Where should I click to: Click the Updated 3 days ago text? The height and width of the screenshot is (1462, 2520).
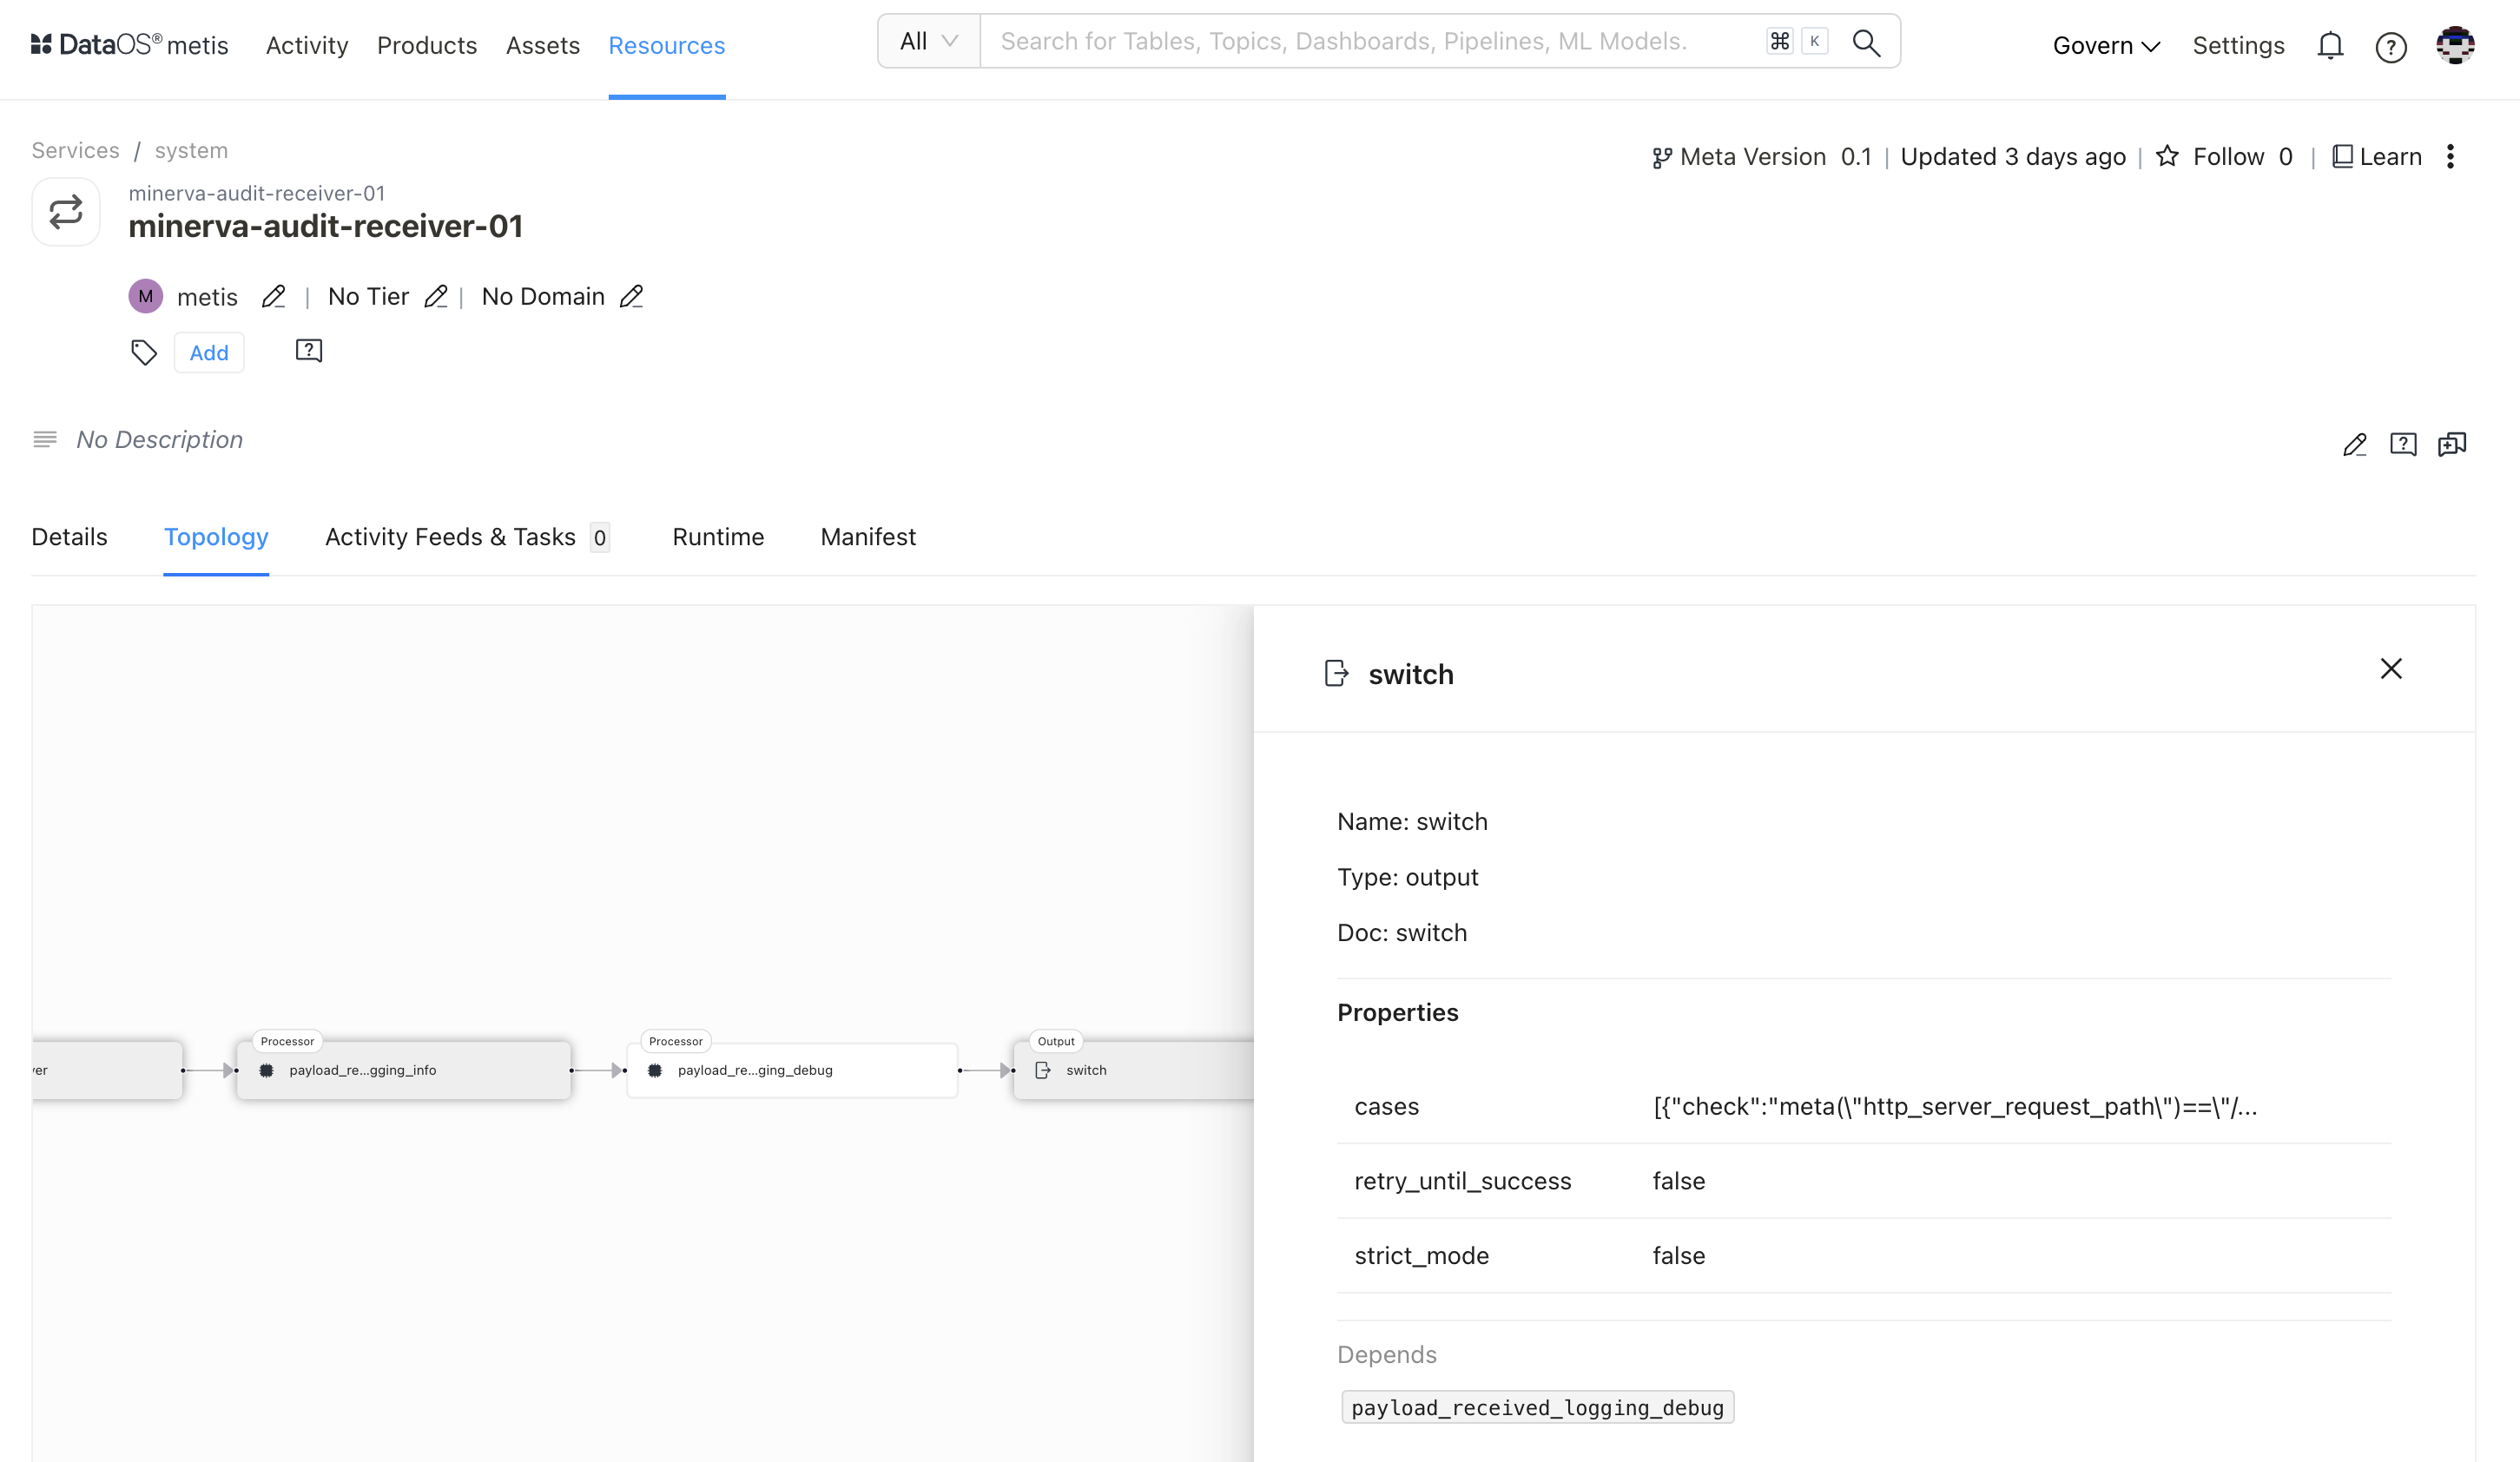pos(2012,157)
